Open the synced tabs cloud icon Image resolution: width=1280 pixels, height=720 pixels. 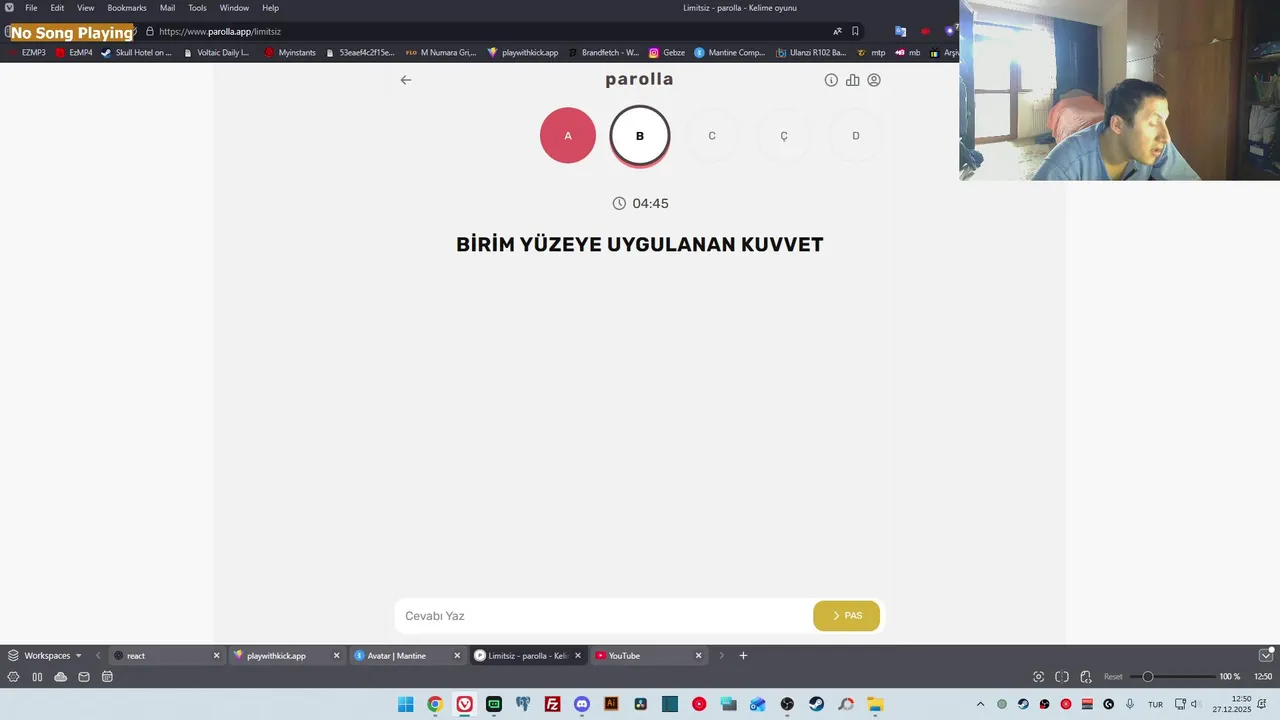(60, 677)
